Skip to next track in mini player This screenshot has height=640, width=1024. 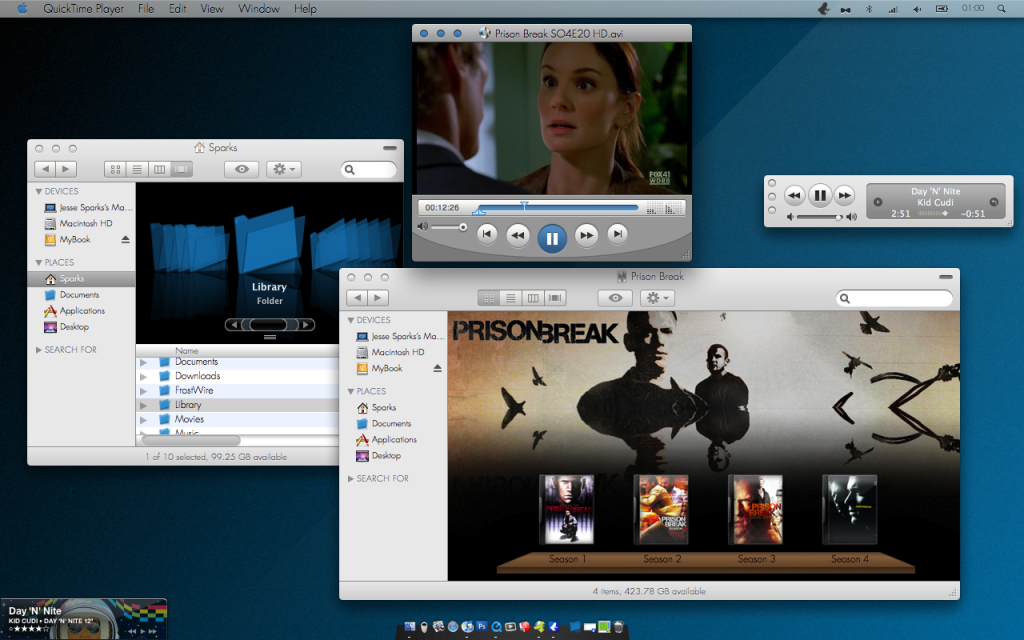tap(845, 195)
